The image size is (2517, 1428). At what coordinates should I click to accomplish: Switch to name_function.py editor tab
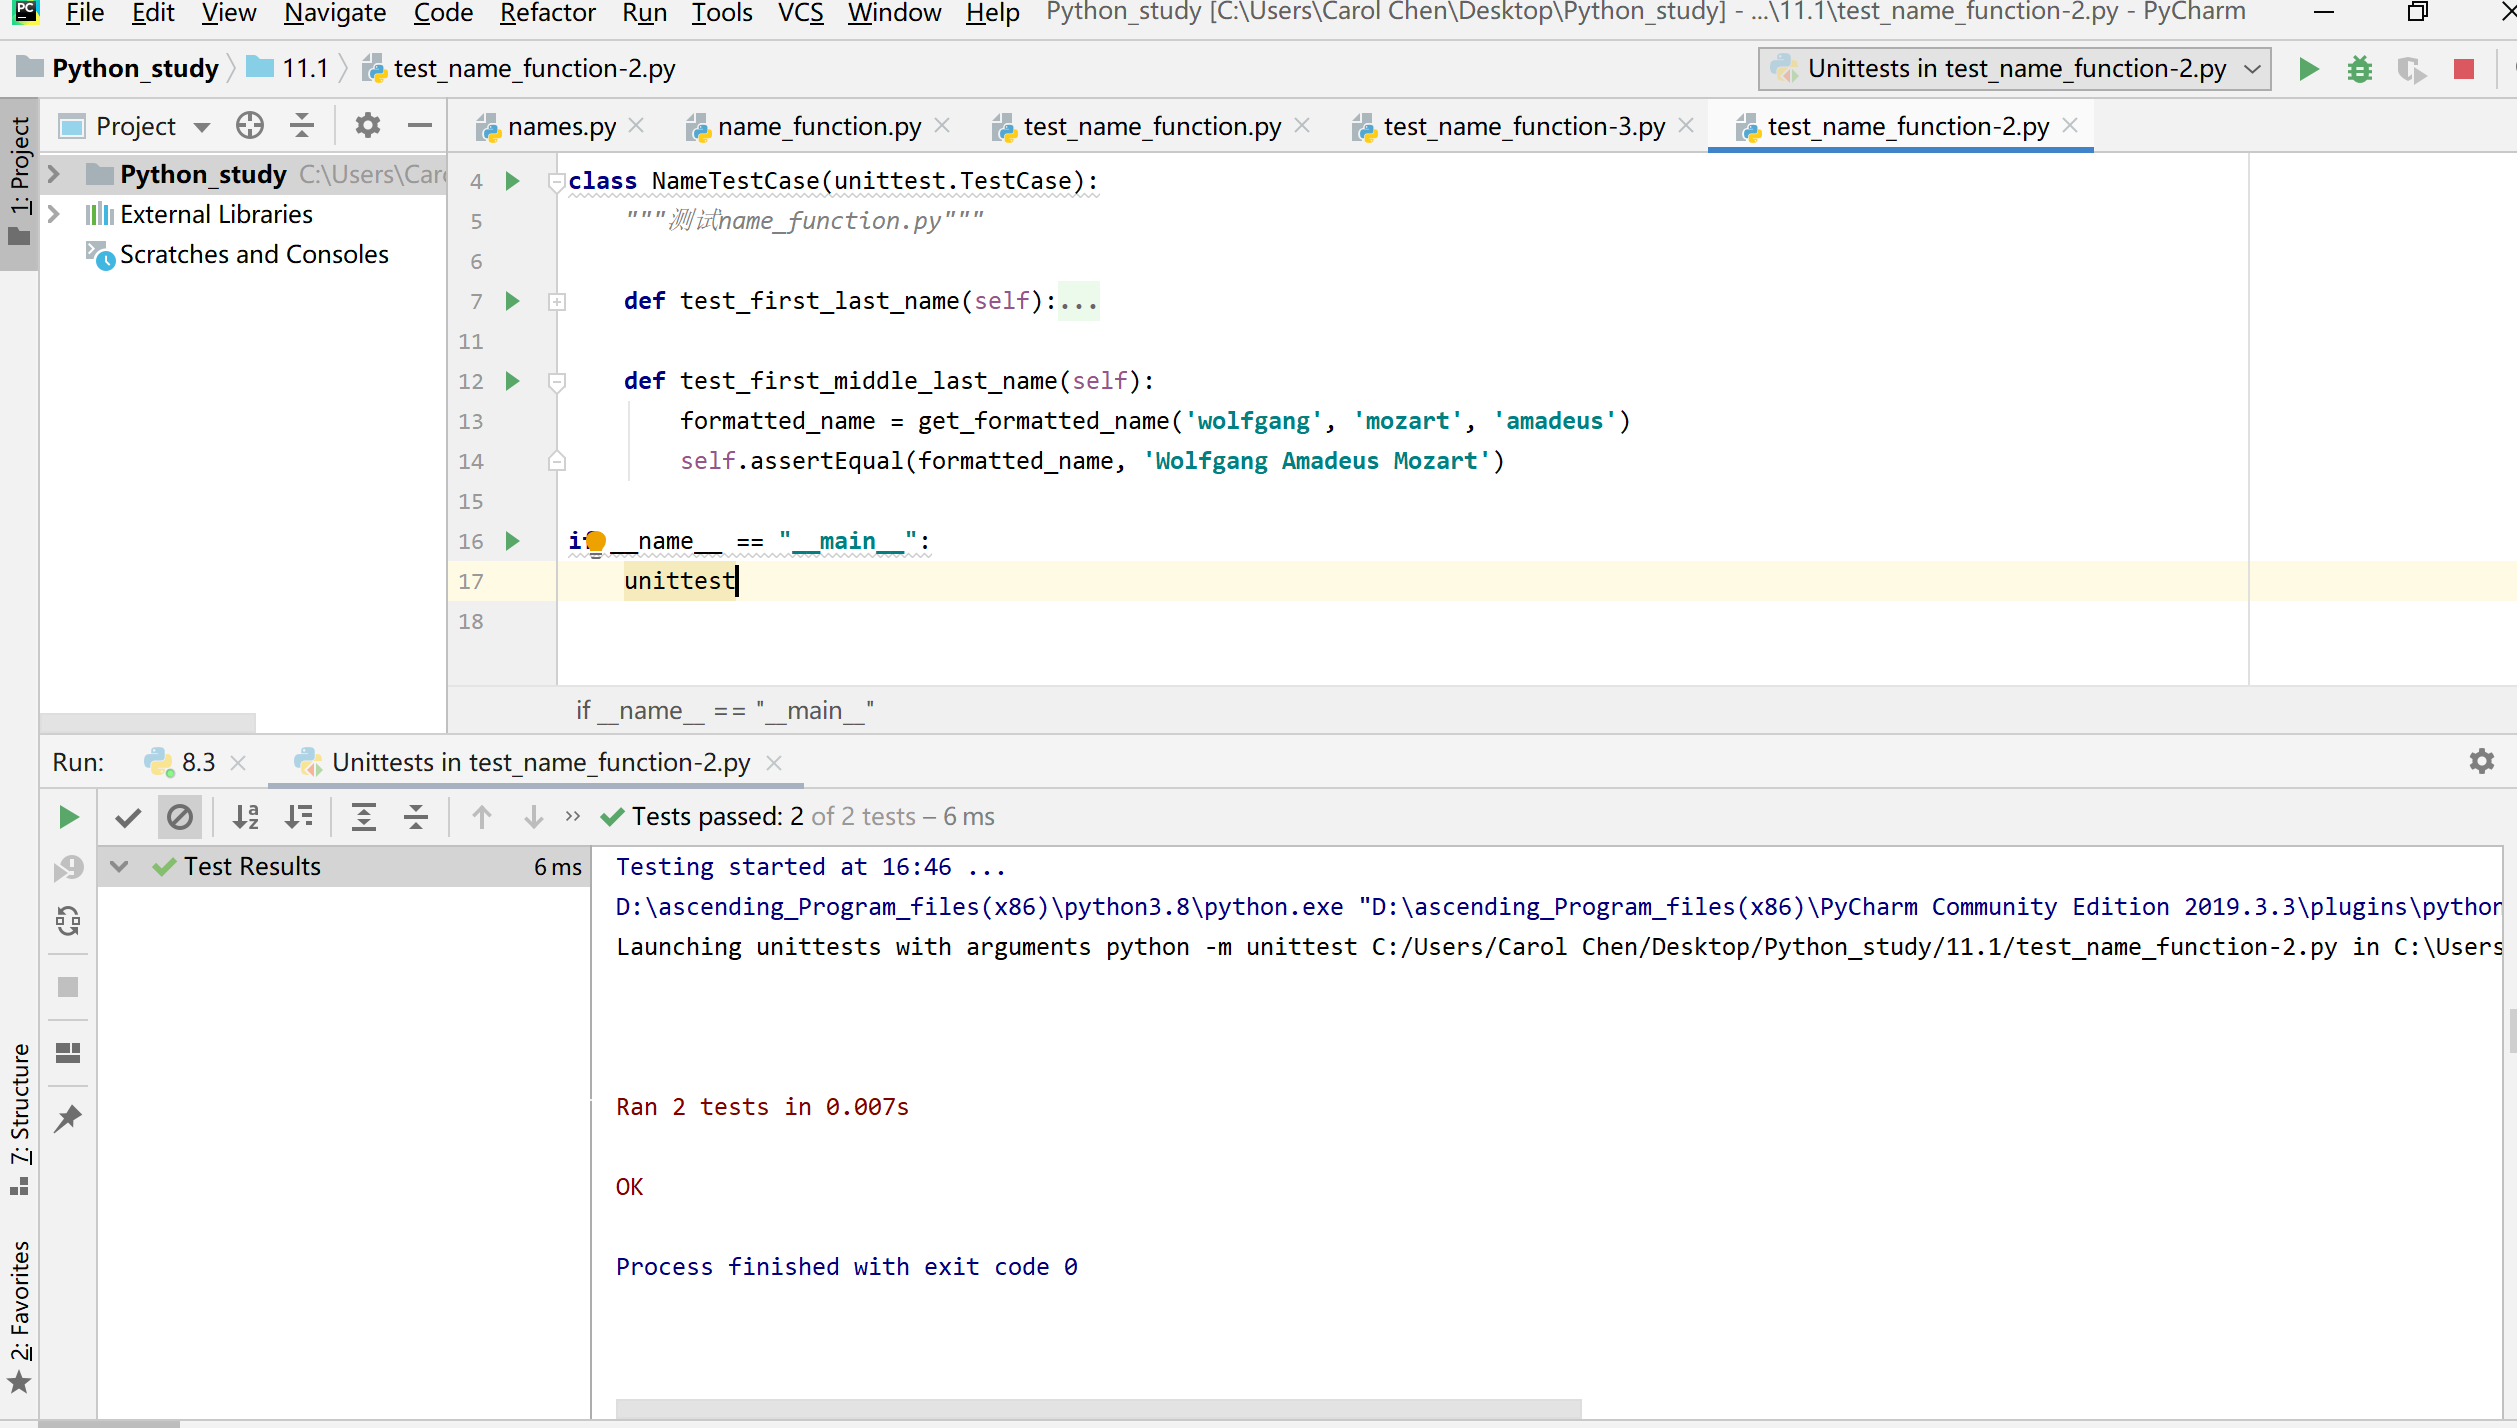818,127
